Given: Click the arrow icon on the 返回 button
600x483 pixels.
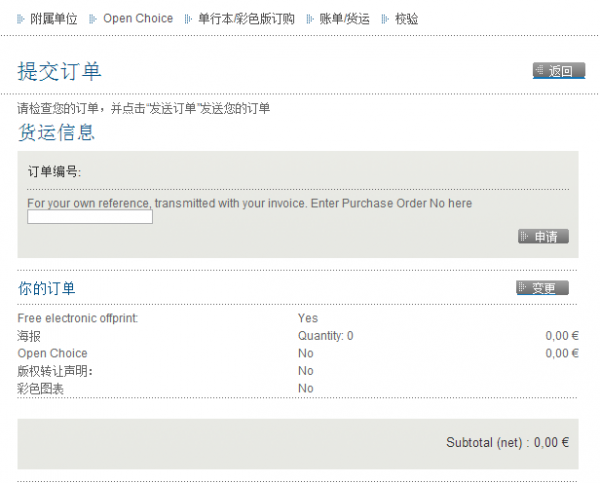Looking at the screenshot, I should click(541, 71).
